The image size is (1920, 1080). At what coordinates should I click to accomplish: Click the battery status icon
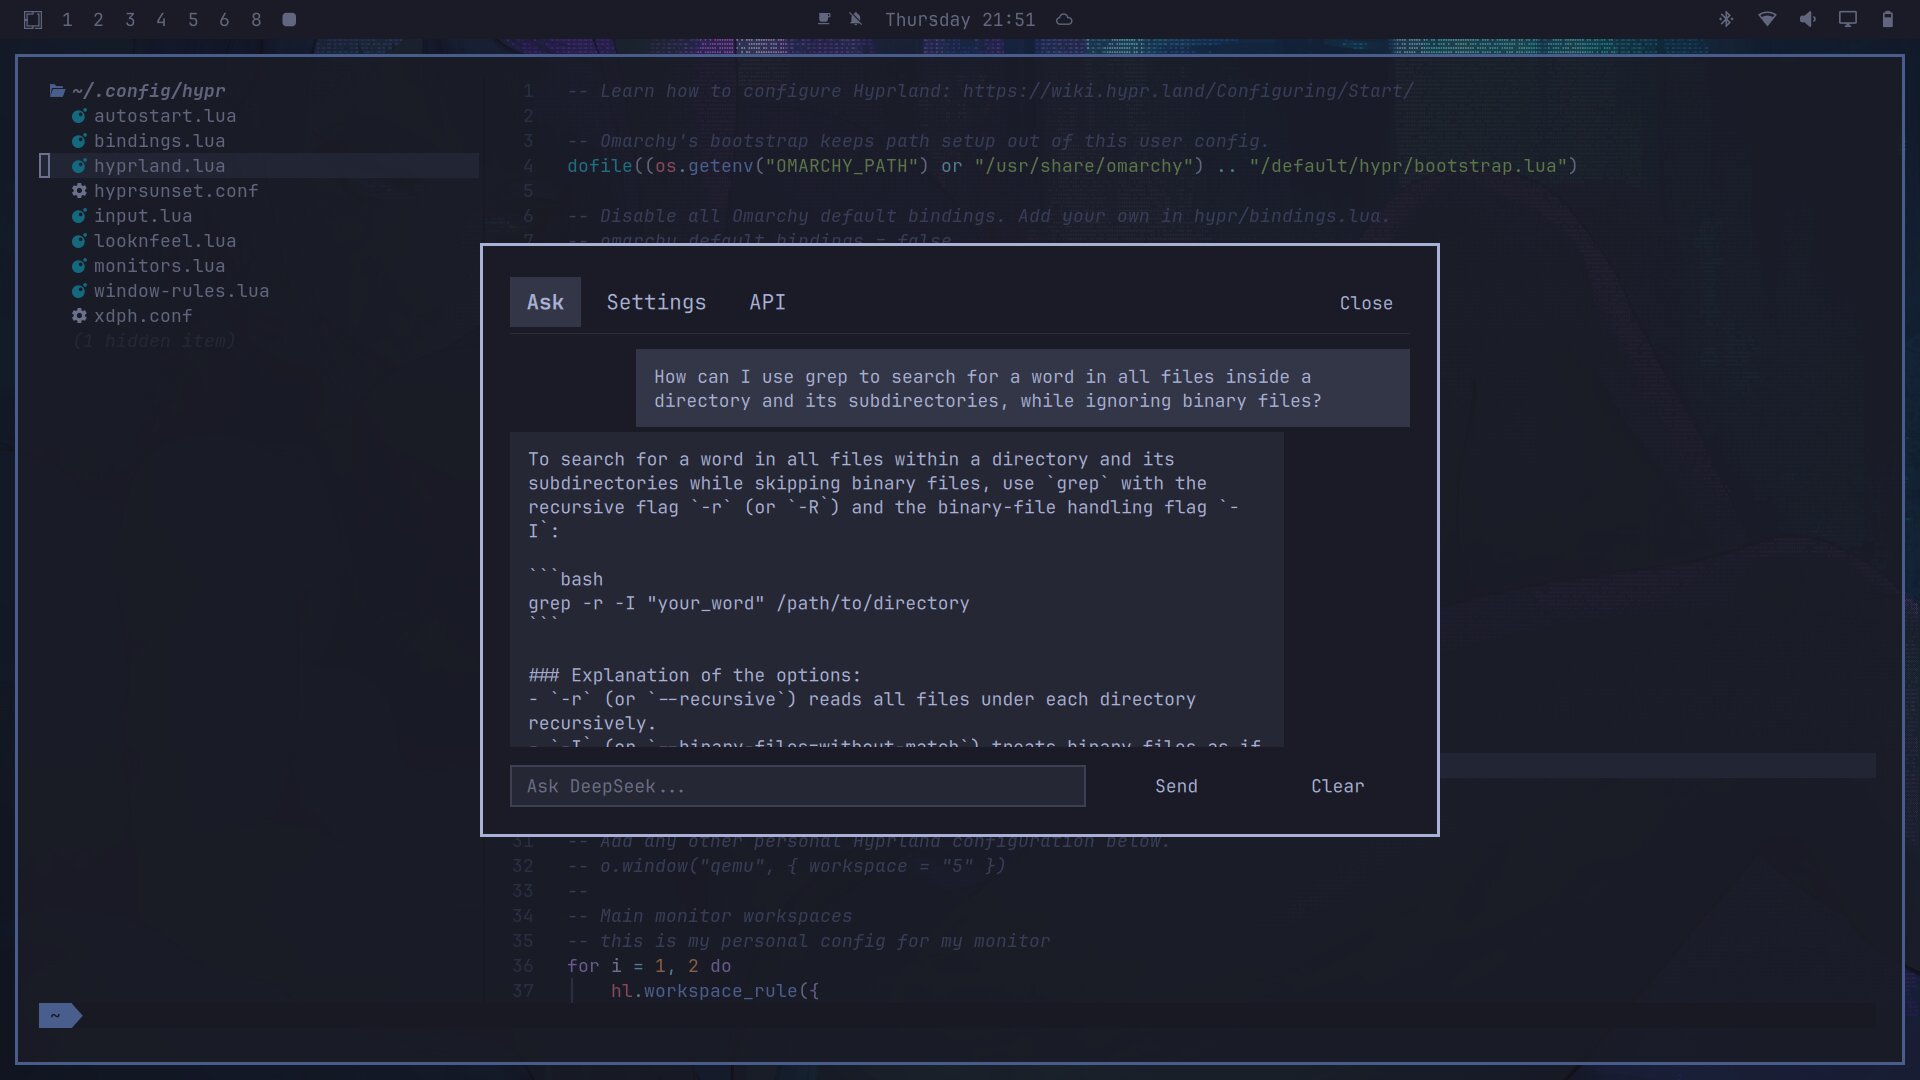[1888, 19]
